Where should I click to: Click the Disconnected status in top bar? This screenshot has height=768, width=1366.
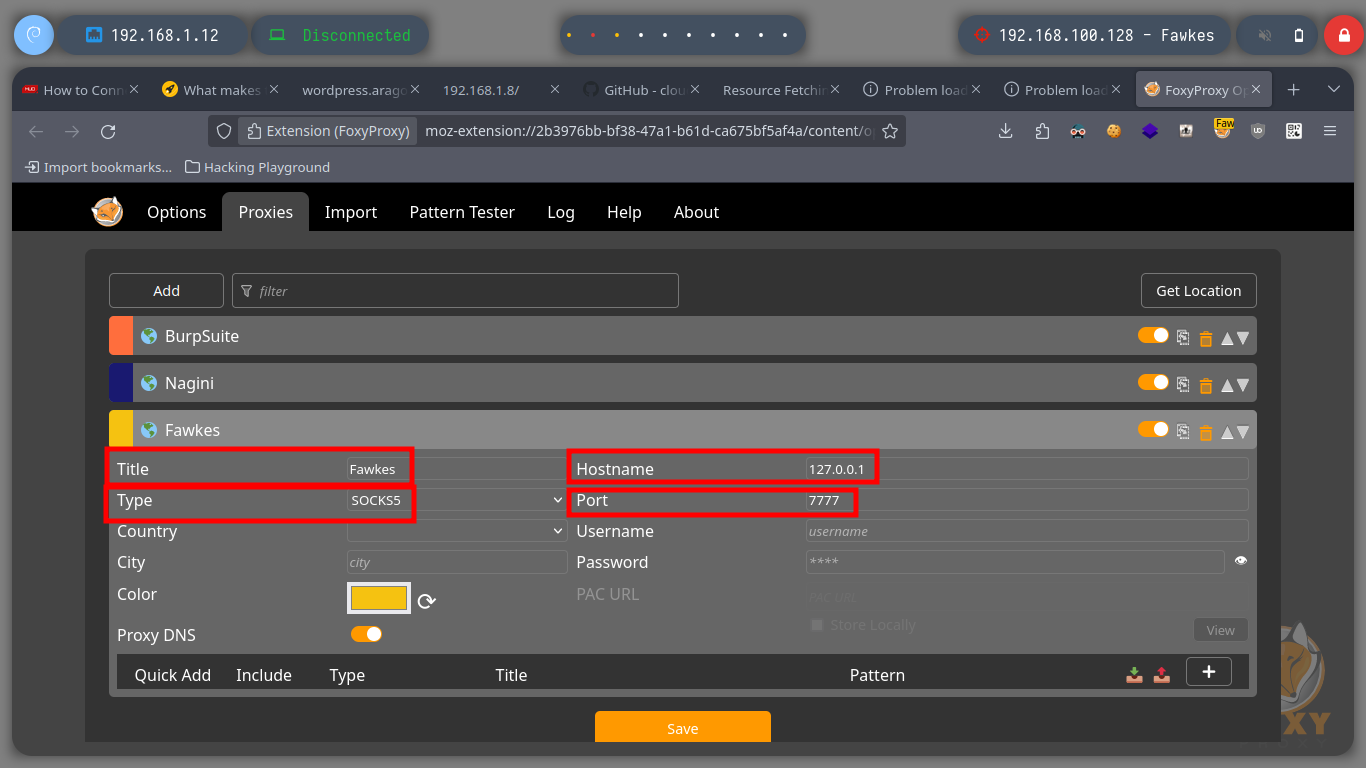(341, 35)
